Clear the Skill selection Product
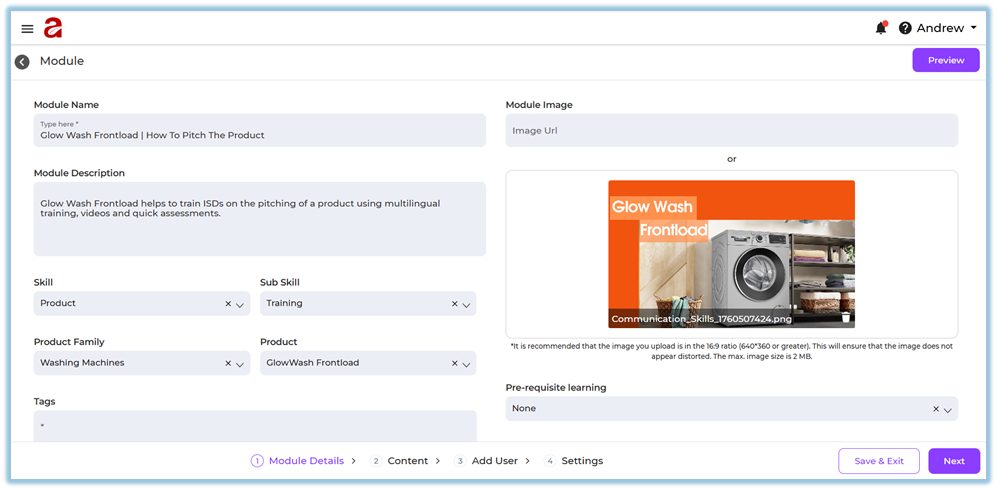The image size is (997, 490). pyautogui.click(x=227, y=304)
